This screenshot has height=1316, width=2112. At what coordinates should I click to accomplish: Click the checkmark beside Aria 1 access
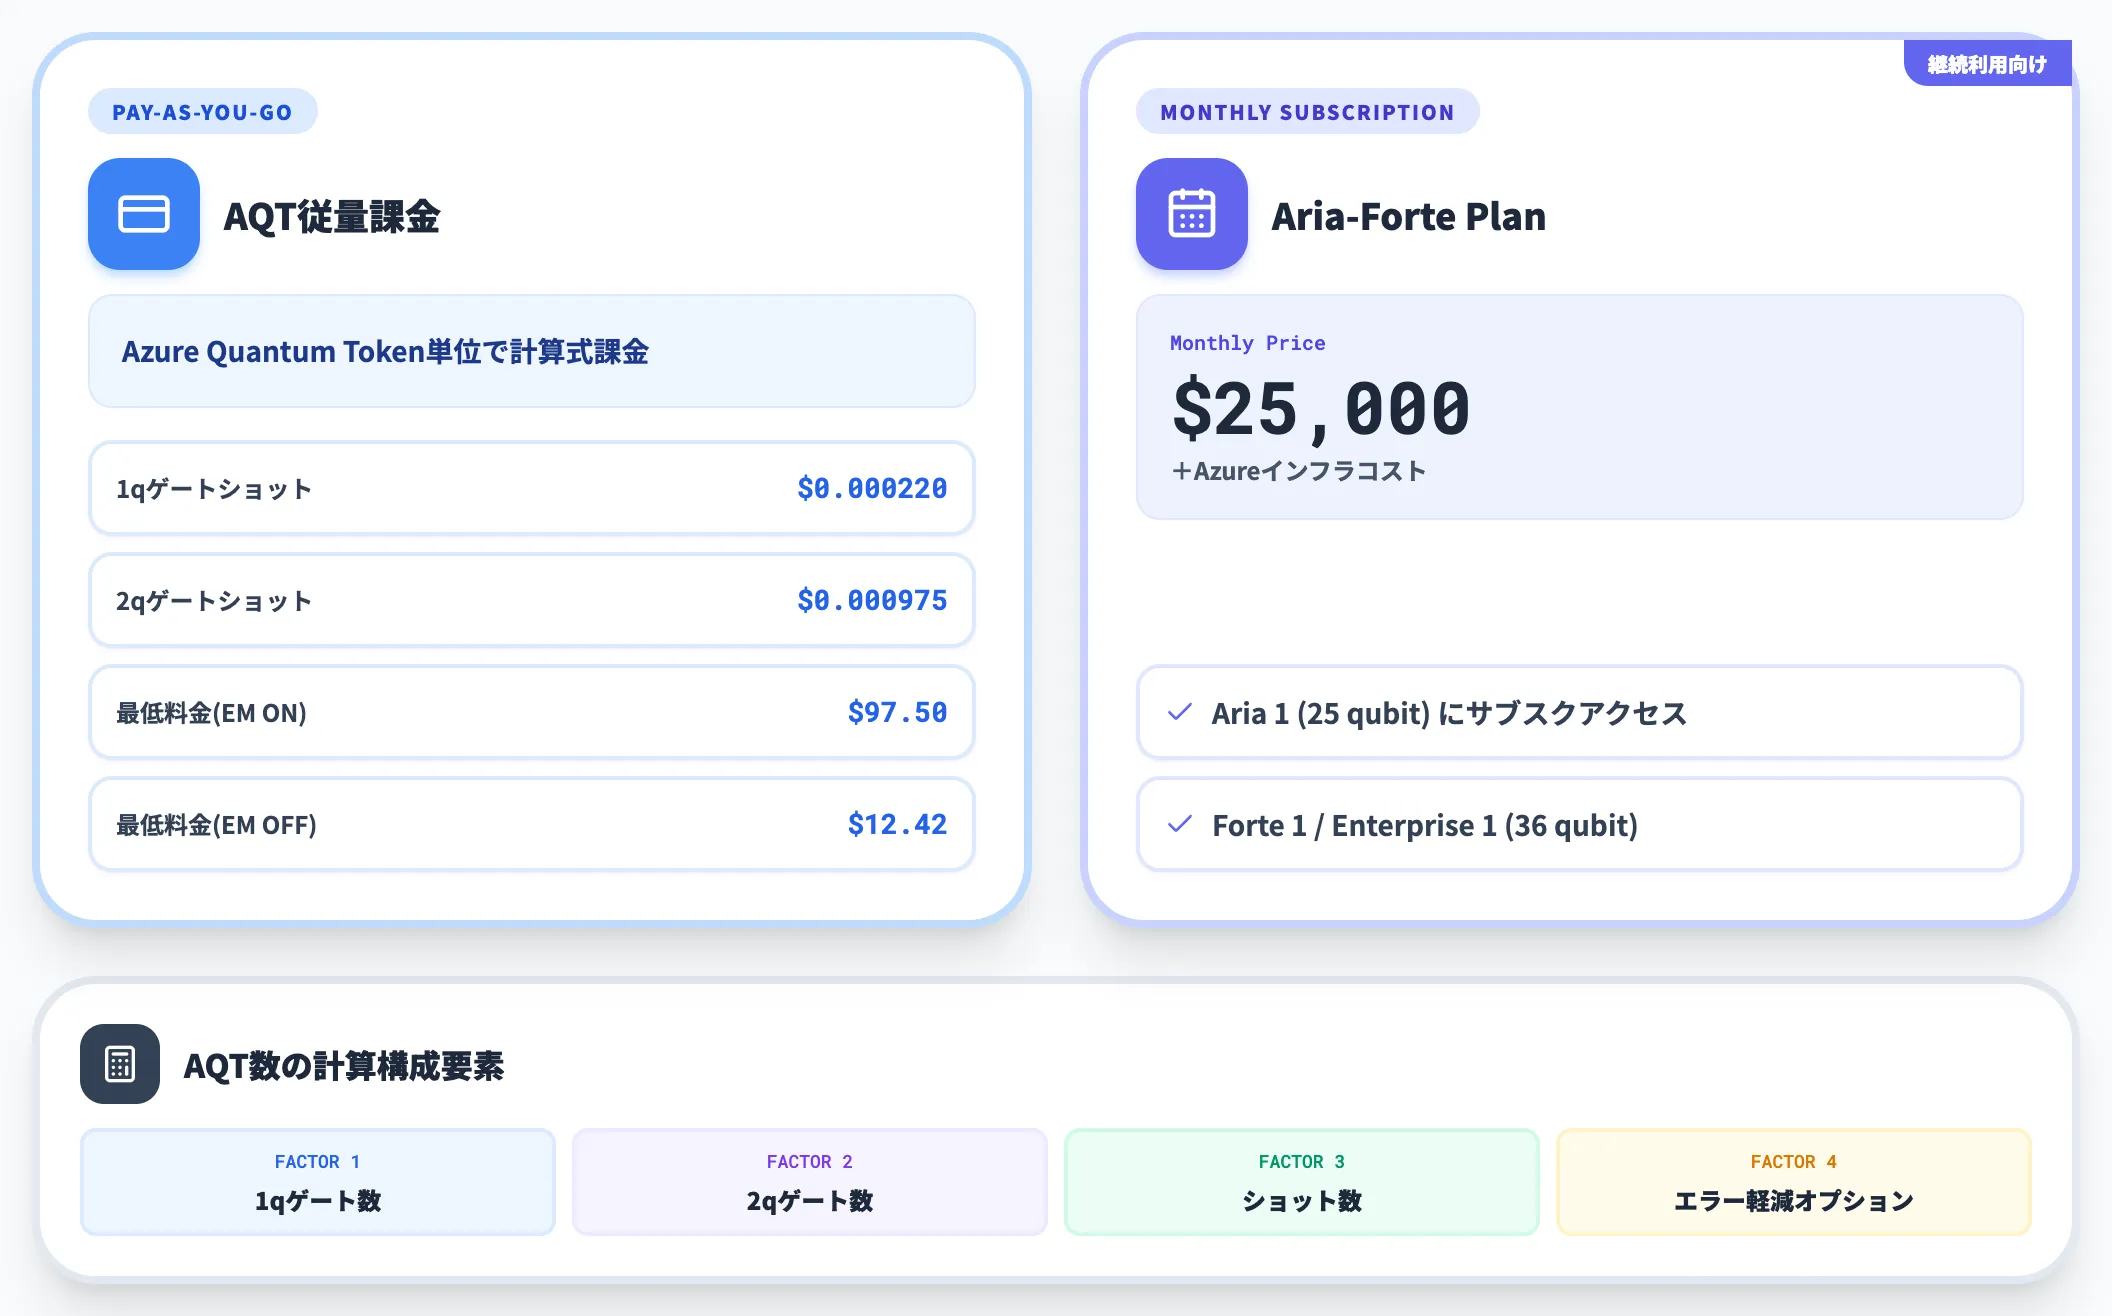[1180, 712]
